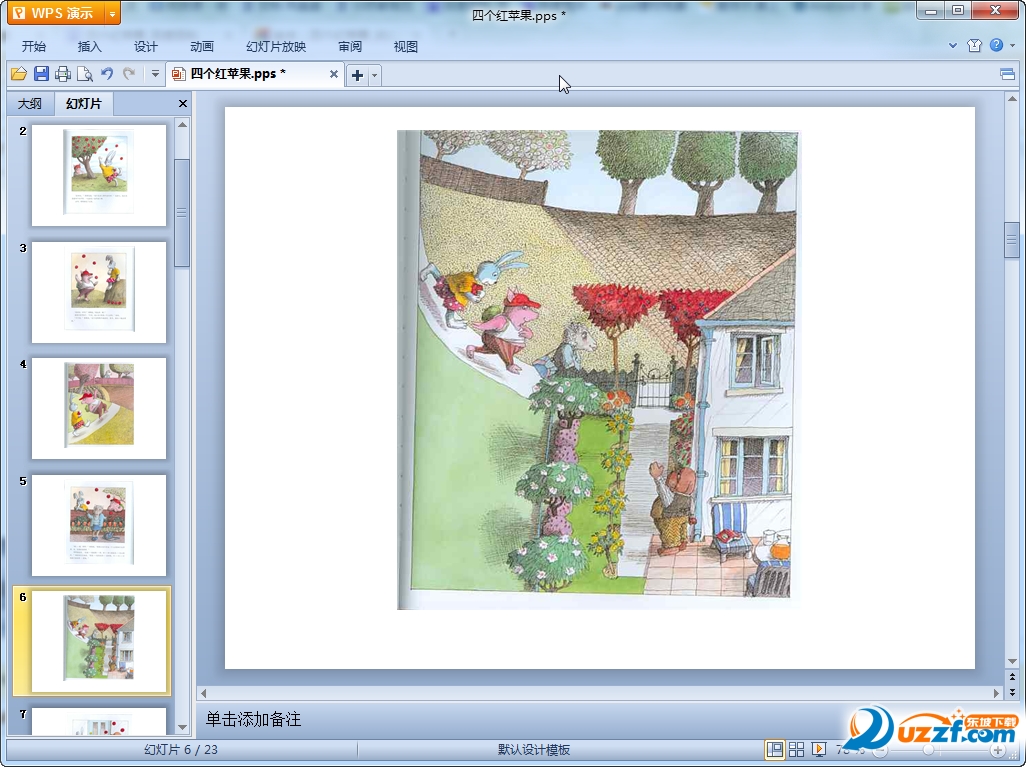This screenshot has width=1026, height=767.
Task: Select slide 5 thumbnail
Action: click(99, 525)
